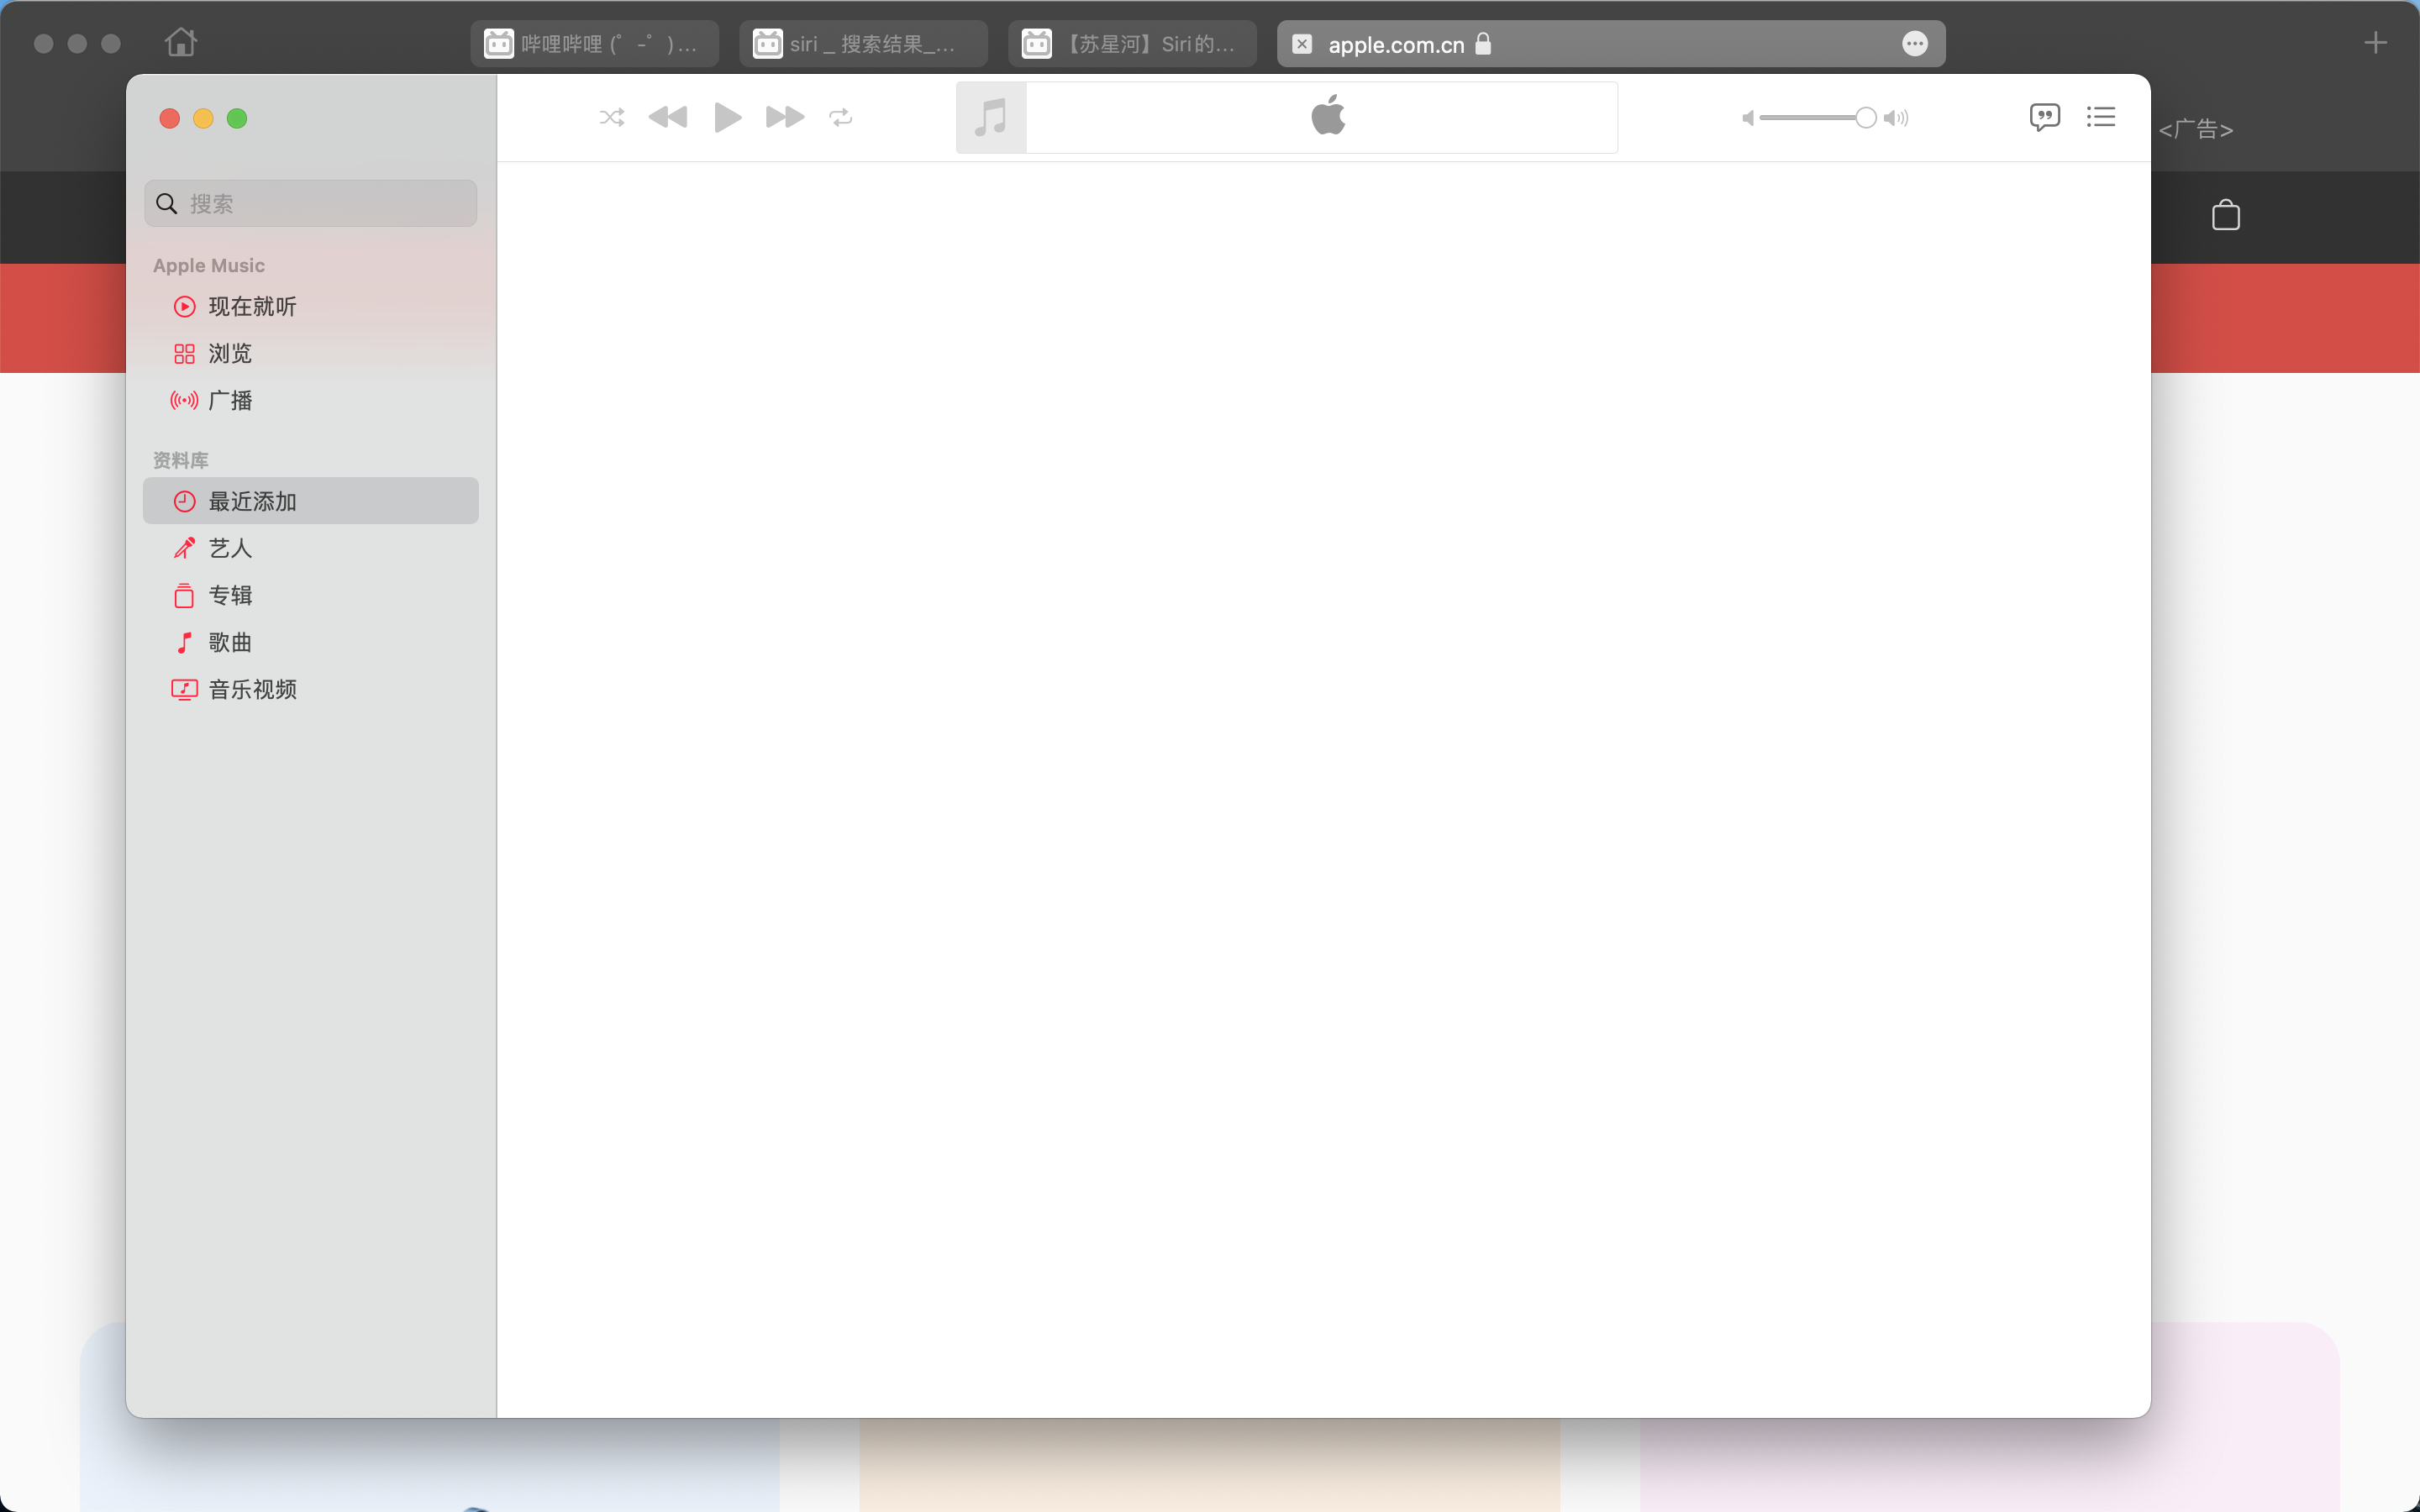
Task: Open 广播 radio section
Action: [229, 401]
